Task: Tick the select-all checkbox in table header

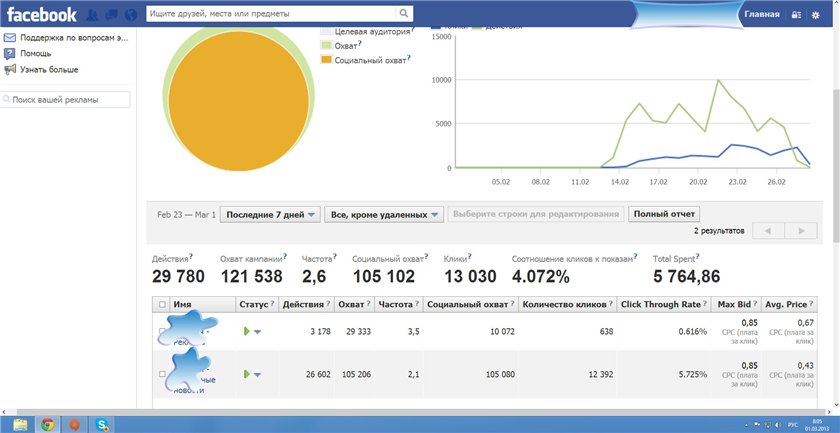Action: 162,304
